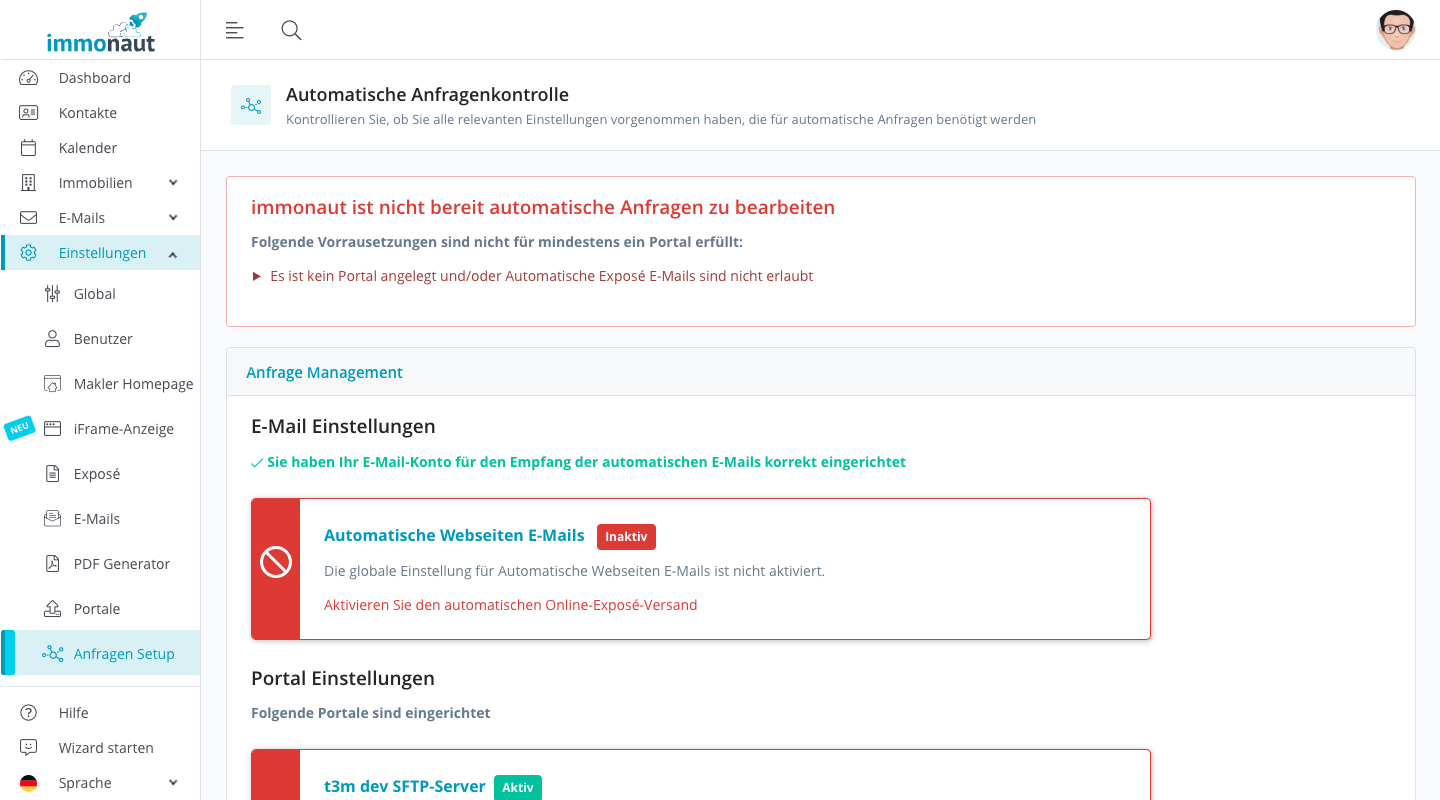Click the page header network icon
The width and height of the screenshot is (1440, 800).
pos(251,105)
